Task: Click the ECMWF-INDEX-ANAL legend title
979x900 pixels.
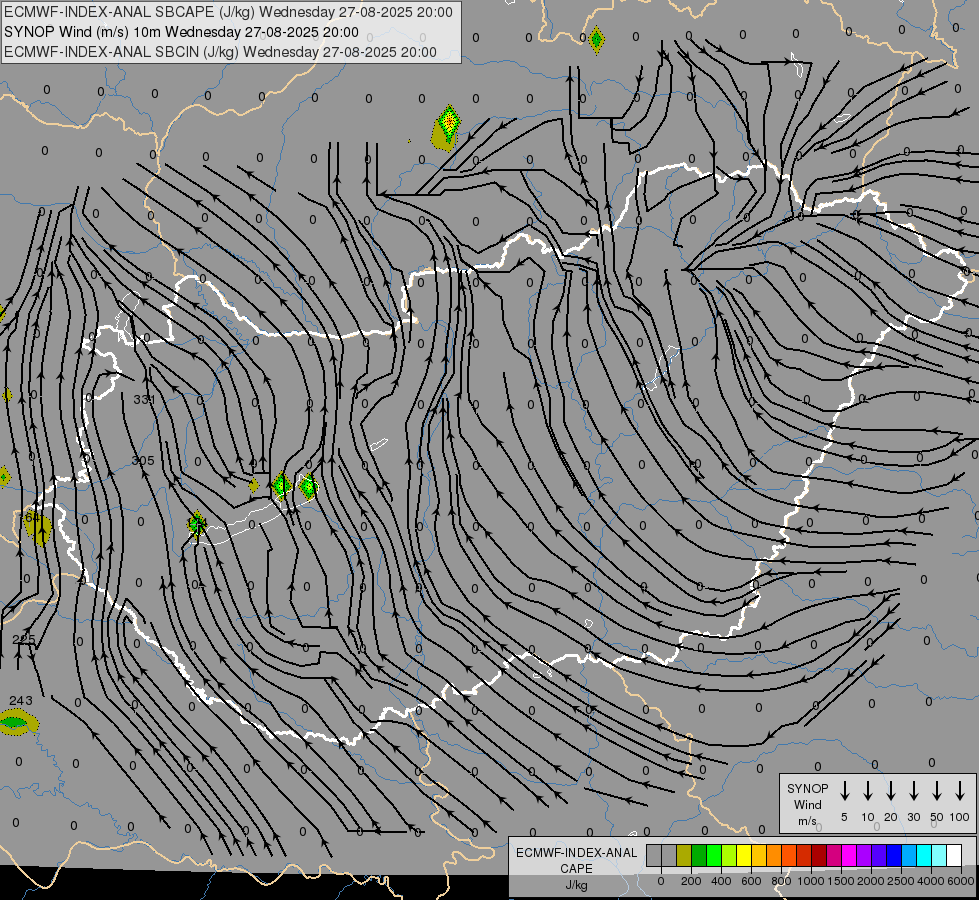Action: click(577, 853)
